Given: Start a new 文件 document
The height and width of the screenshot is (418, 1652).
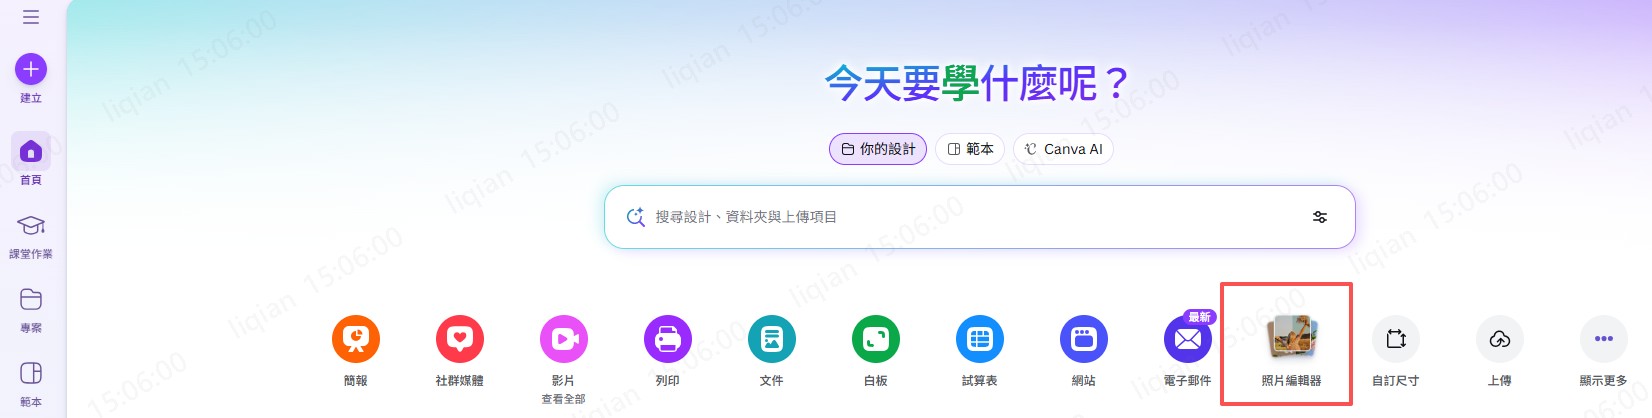Looking at the screenshot, I should 772,340.
